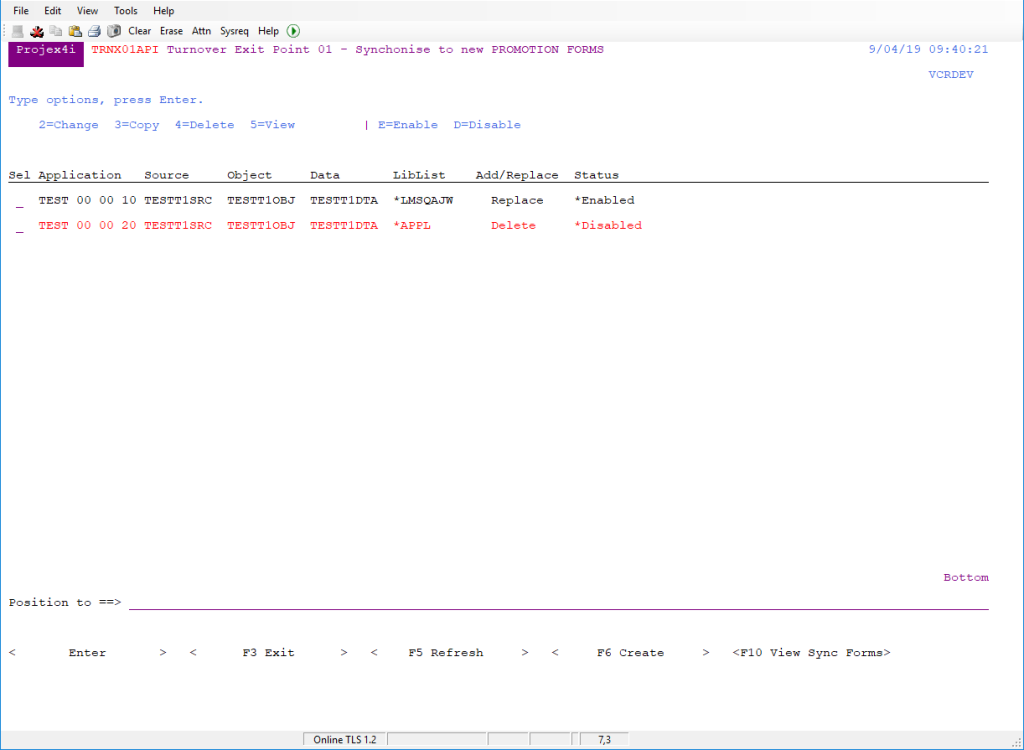Screen dimensions: 1024x750
Task: Click the black TESTT1OBJ cell in first row
Action: pos(261,201)
